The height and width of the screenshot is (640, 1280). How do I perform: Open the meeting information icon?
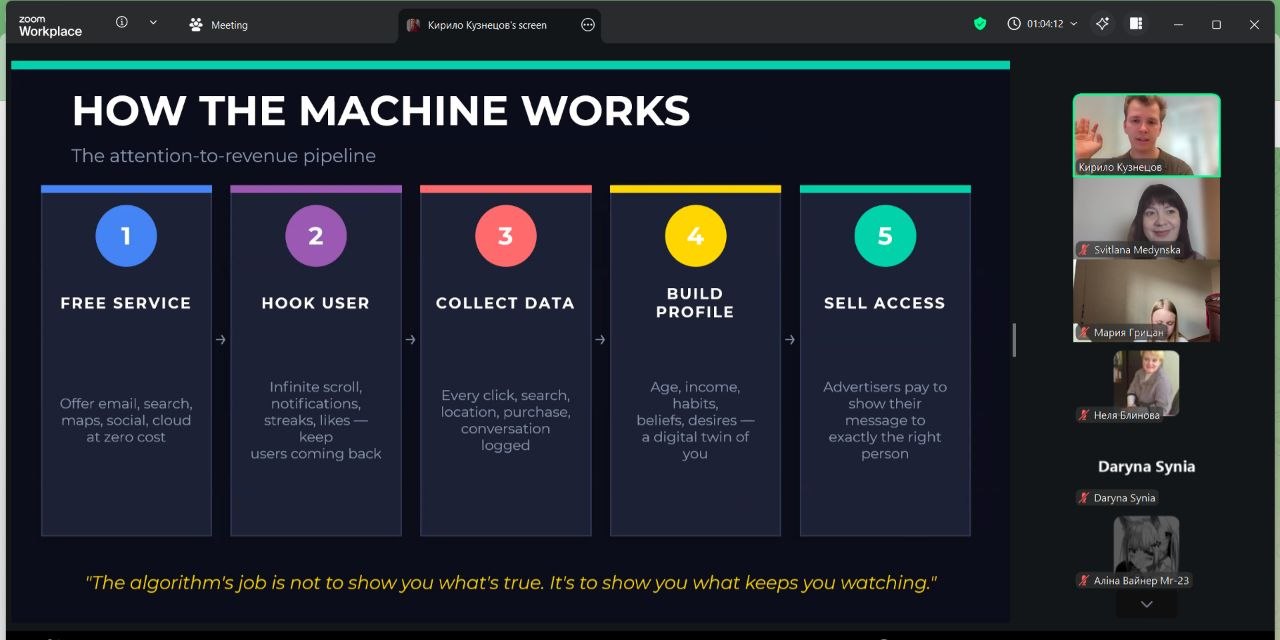122,22
